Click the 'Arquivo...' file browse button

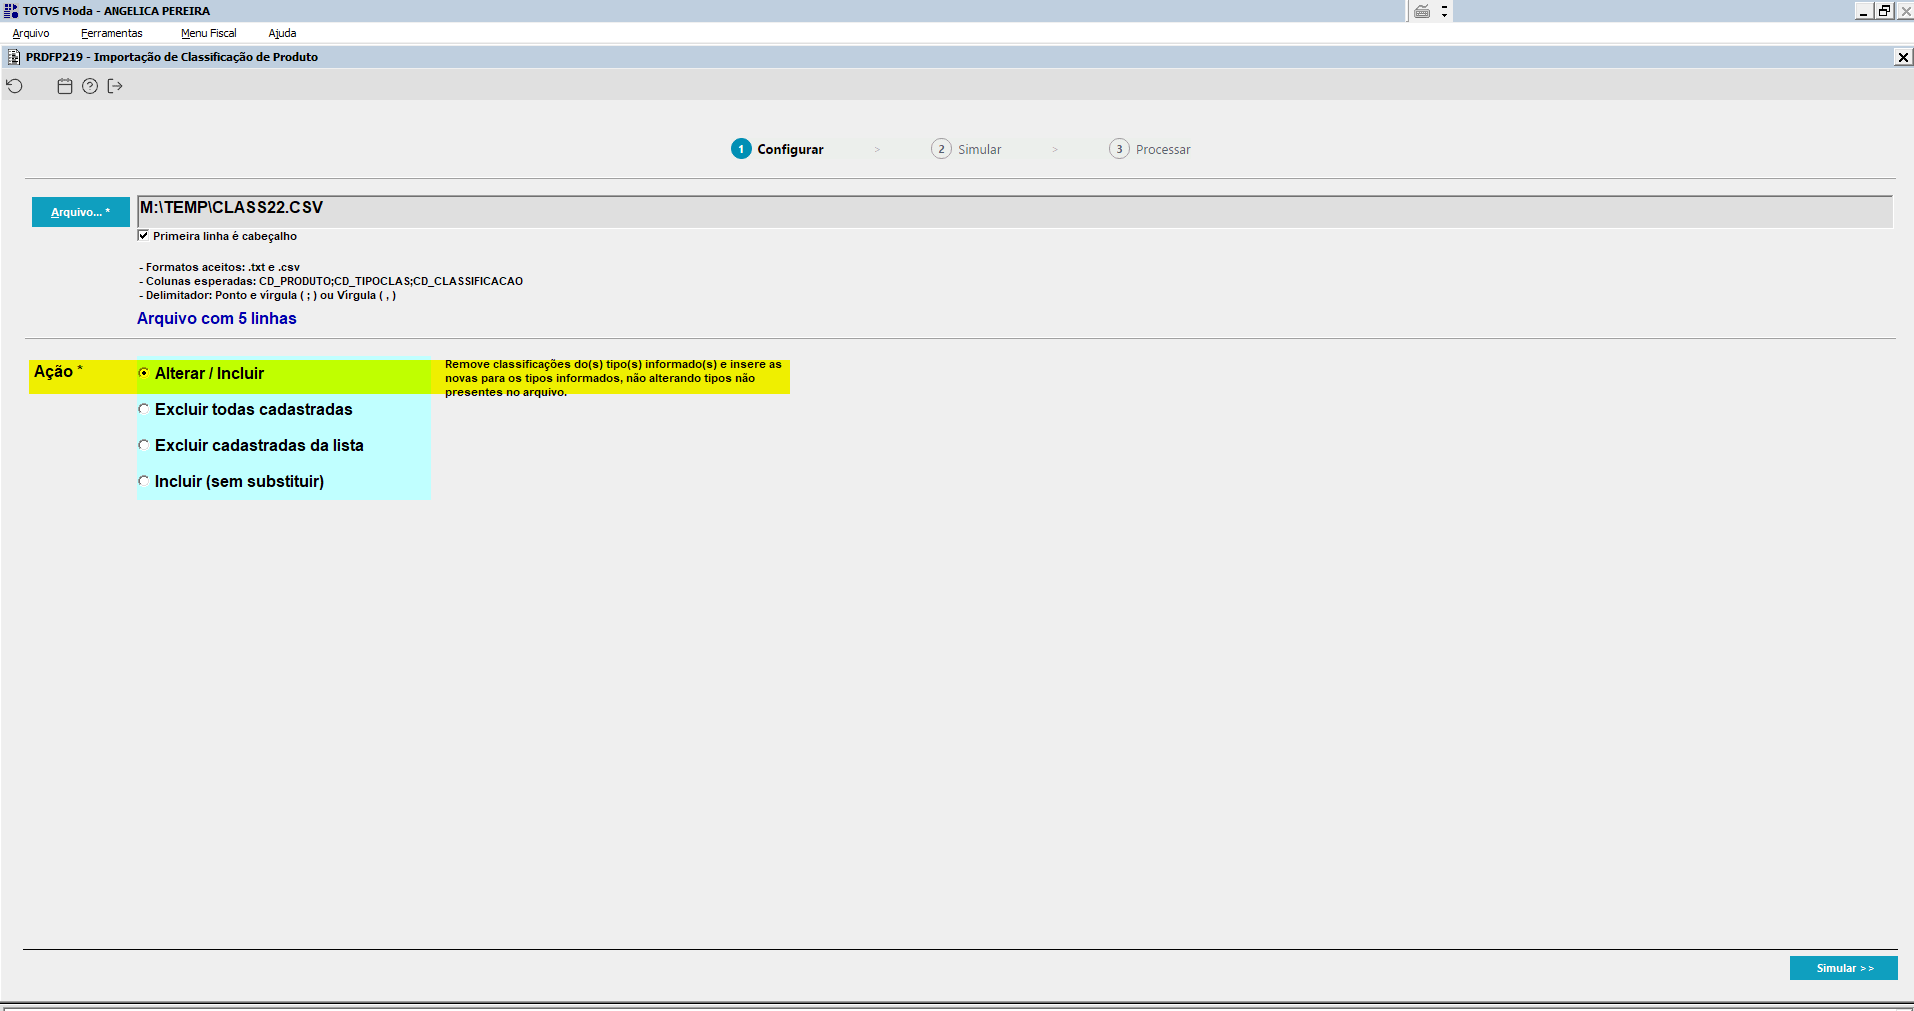coord(81,212)
